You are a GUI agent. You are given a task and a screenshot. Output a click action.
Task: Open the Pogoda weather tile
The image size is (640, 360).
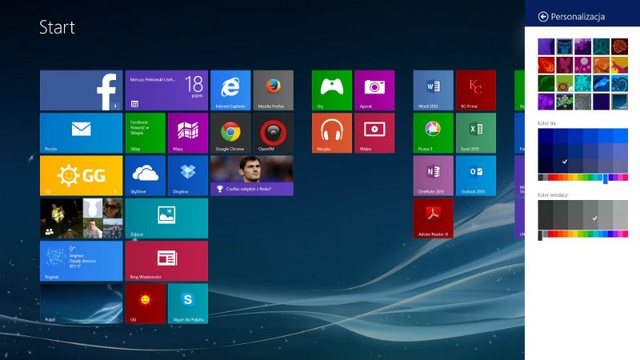click(x=81, y=261)
